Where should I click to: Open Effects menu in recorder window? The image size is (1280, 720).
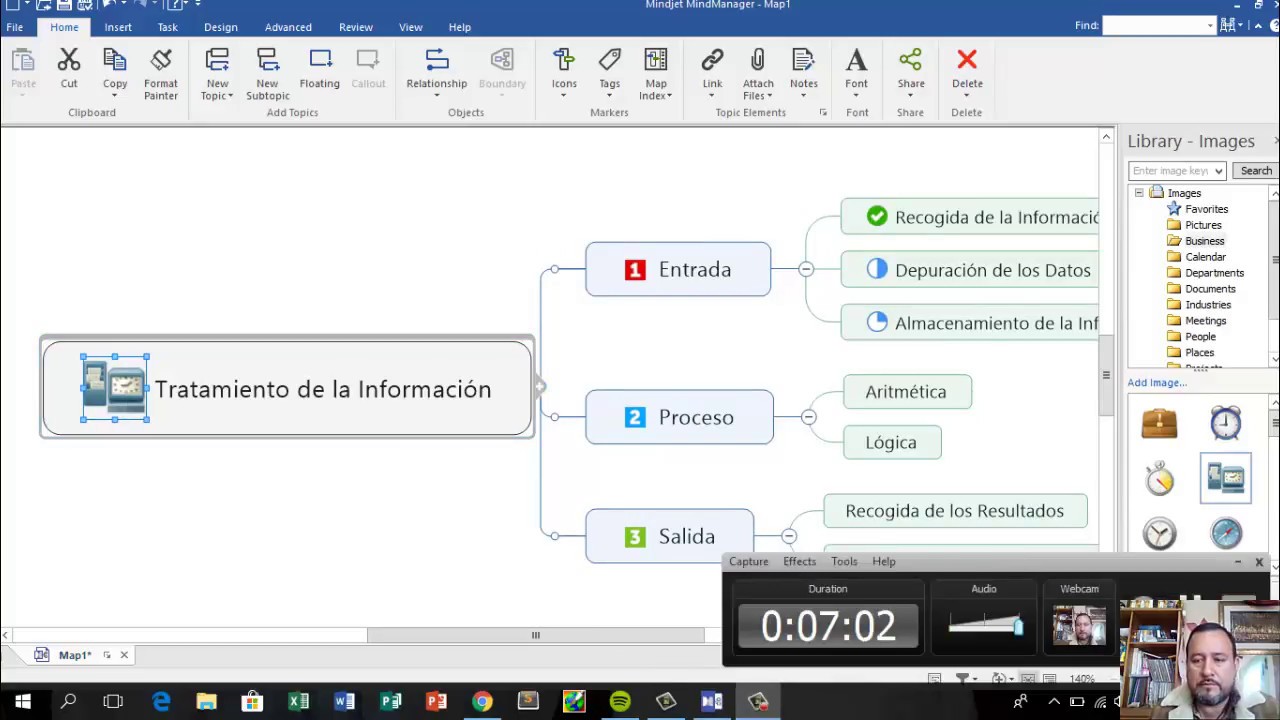pos(799,561)
